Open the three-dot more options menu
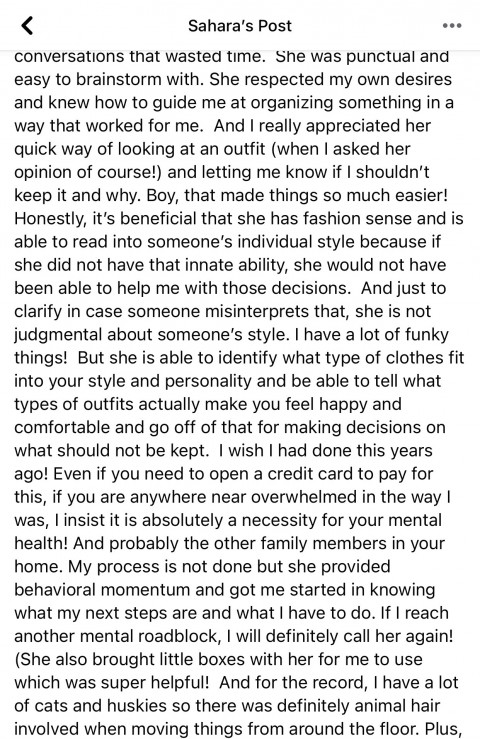 pos(452,25)
